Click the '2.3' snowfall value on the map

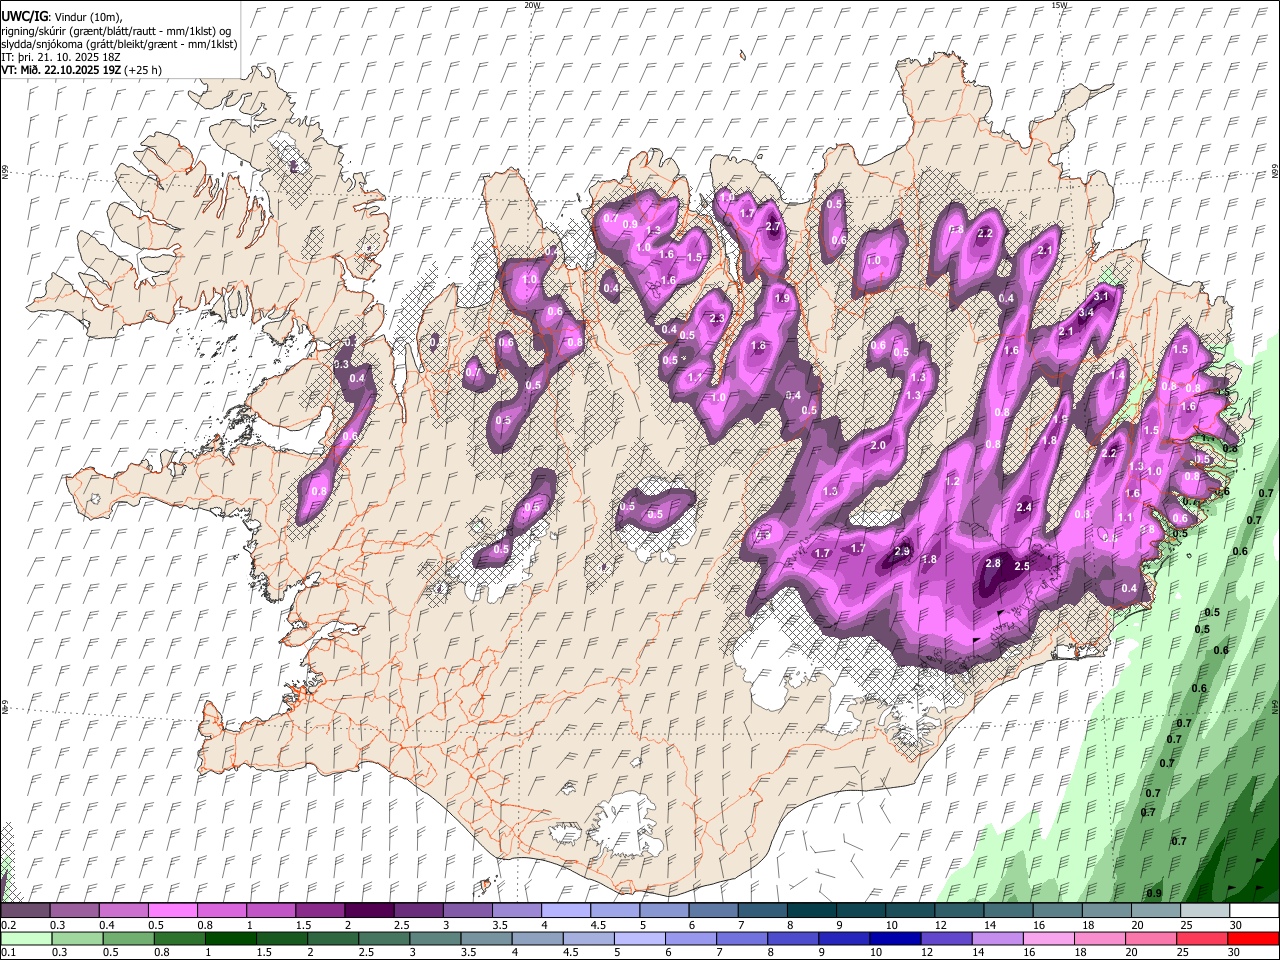pyautogui.click(x=717, y=319)
